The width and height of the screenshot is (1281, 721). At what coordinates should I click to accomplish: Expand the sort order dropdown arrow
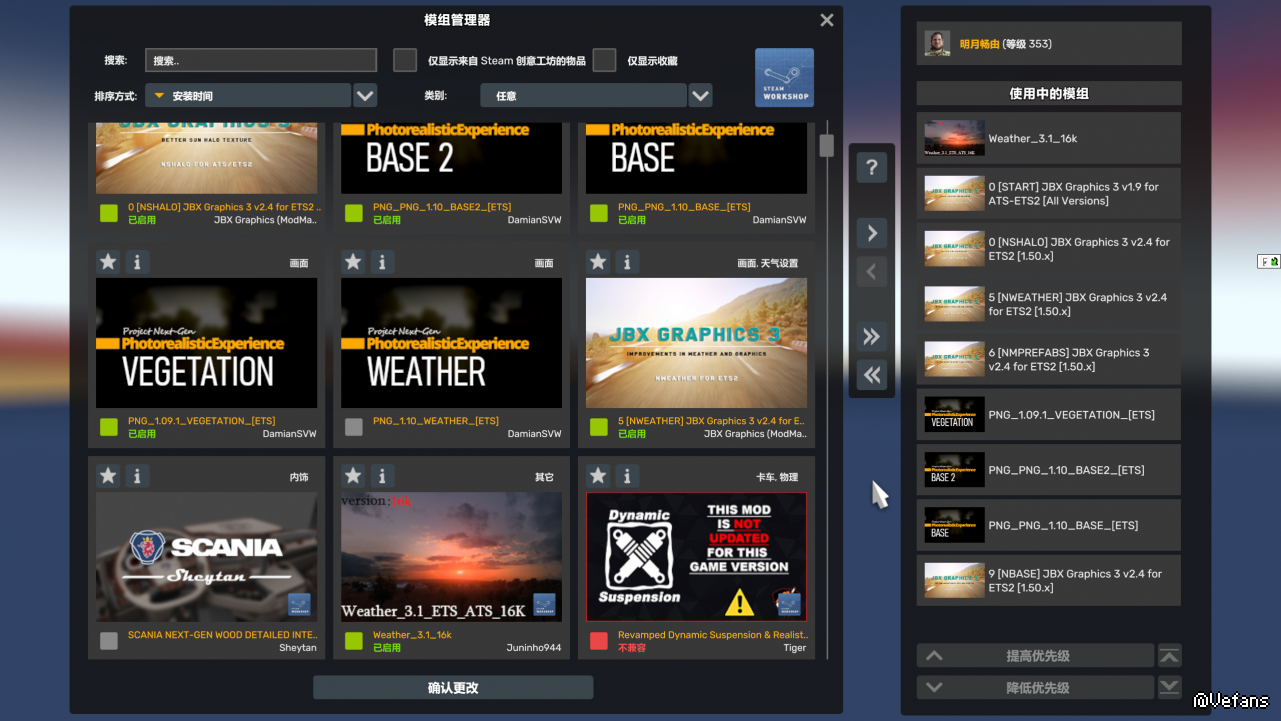click(x=365, y=96)
